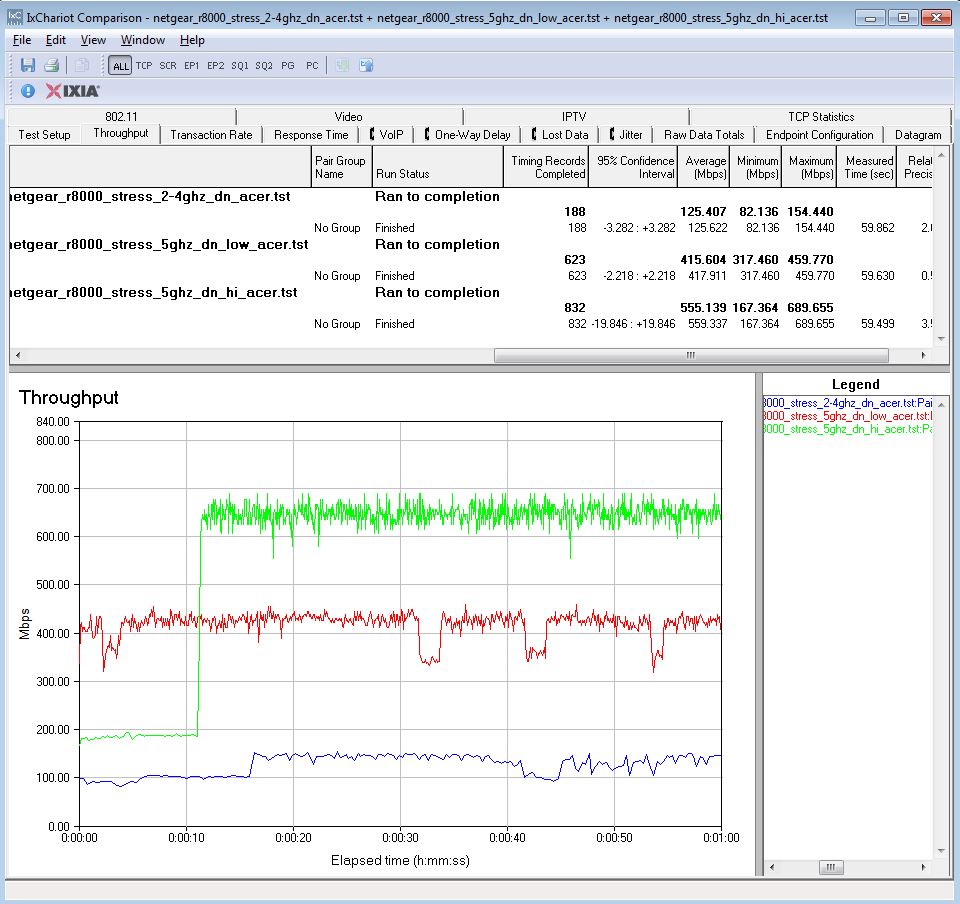Click the green 5ghz_dn_hi legend entry
Image resolution: width=960 pixels, height=904 pixels.
pyautogui.click(x=847, y=428)
